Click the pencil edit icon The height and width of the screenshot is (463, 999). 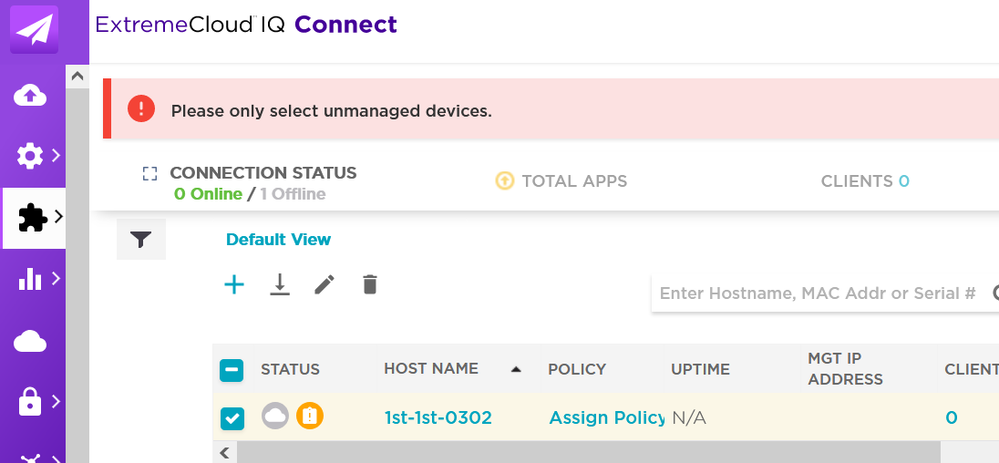[x=324, y=285]
